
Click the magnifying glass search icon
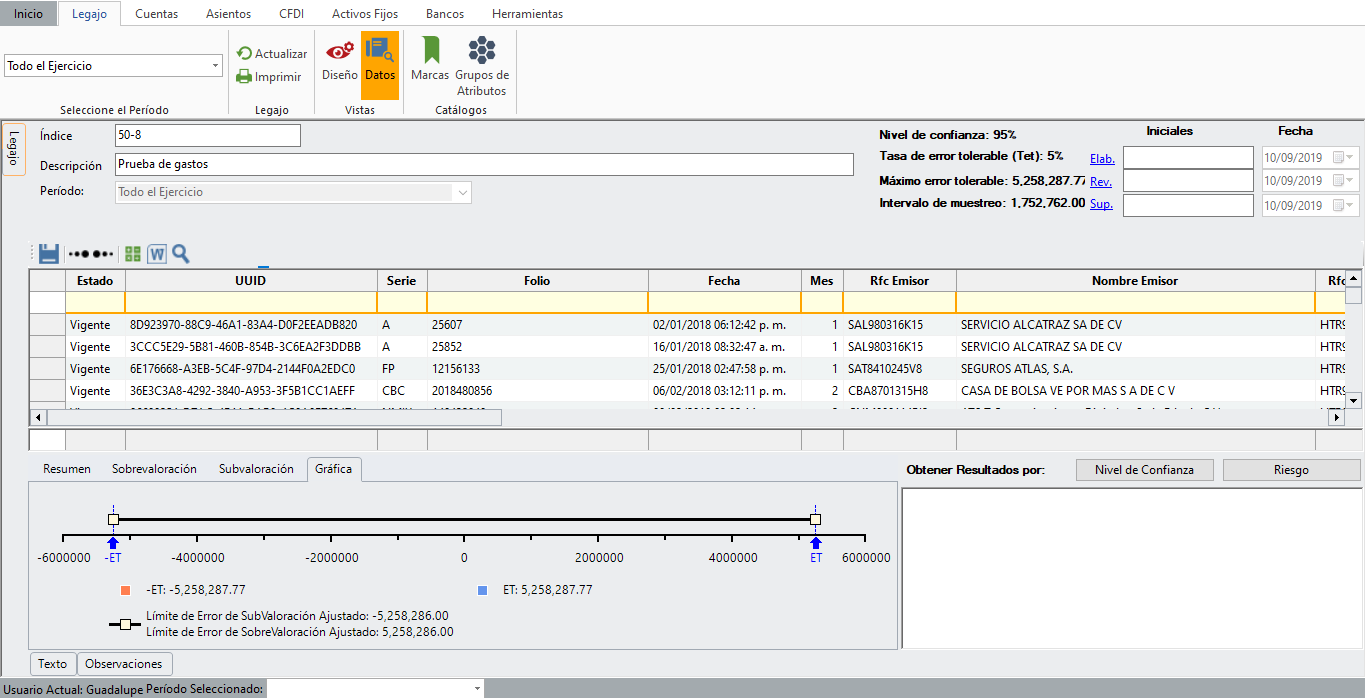(x=180, y=254)
